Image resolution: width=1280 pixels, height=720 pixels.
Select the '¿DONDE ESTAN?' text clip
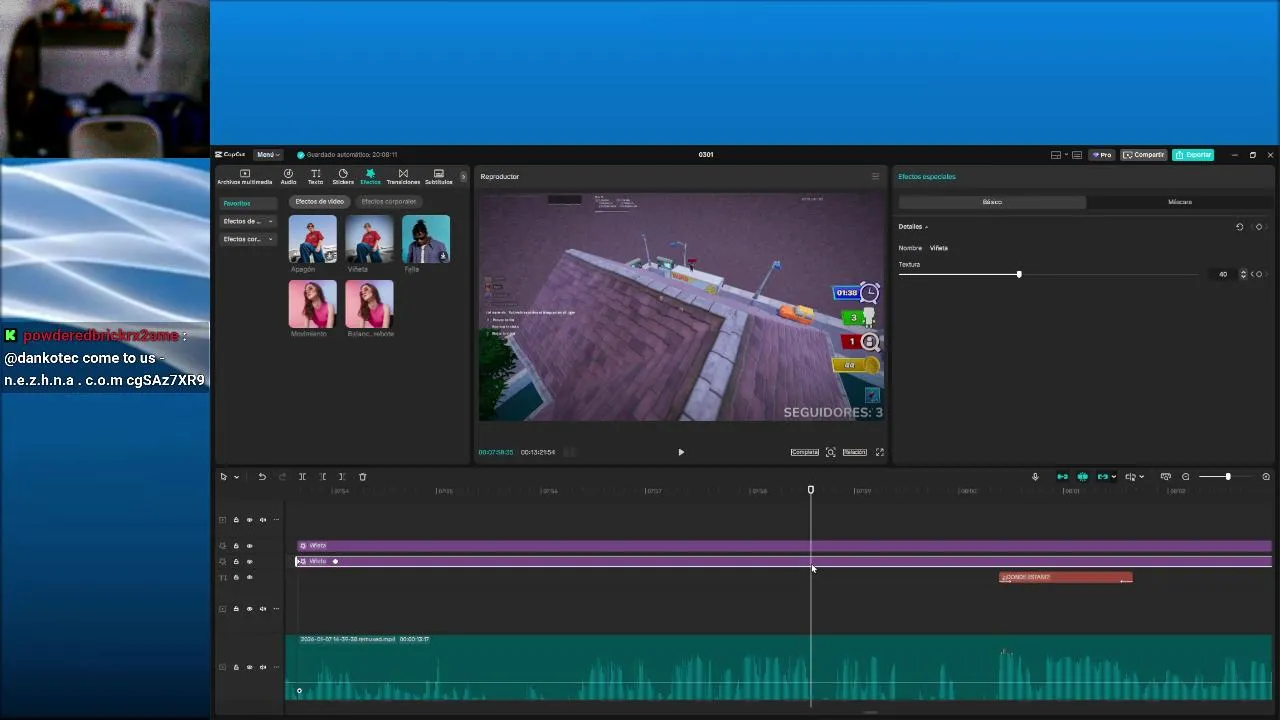tap(1066, 577)
